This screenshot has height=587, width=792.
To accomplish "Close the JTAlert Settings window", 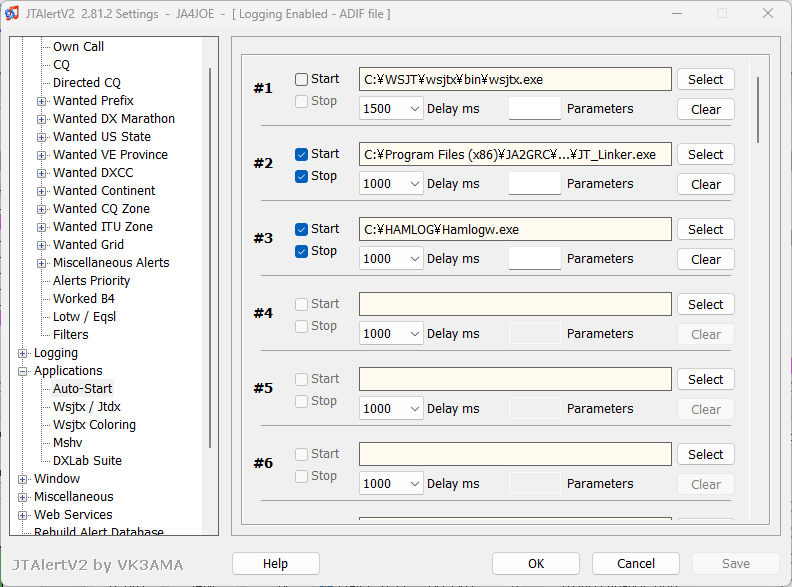I will pos(768,13).
